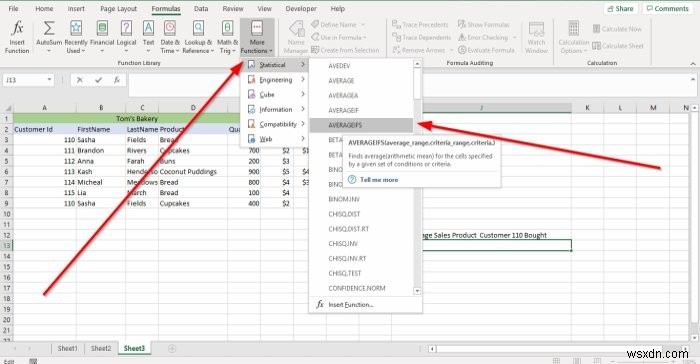
Task: Click Calculate Now
Action: tap(617, 29)
